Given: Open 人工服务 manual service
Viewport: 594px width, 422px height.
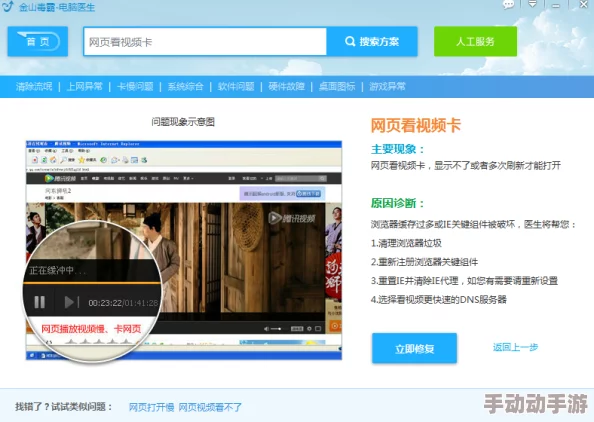Looking at the screenshot, I should (475, 41).
